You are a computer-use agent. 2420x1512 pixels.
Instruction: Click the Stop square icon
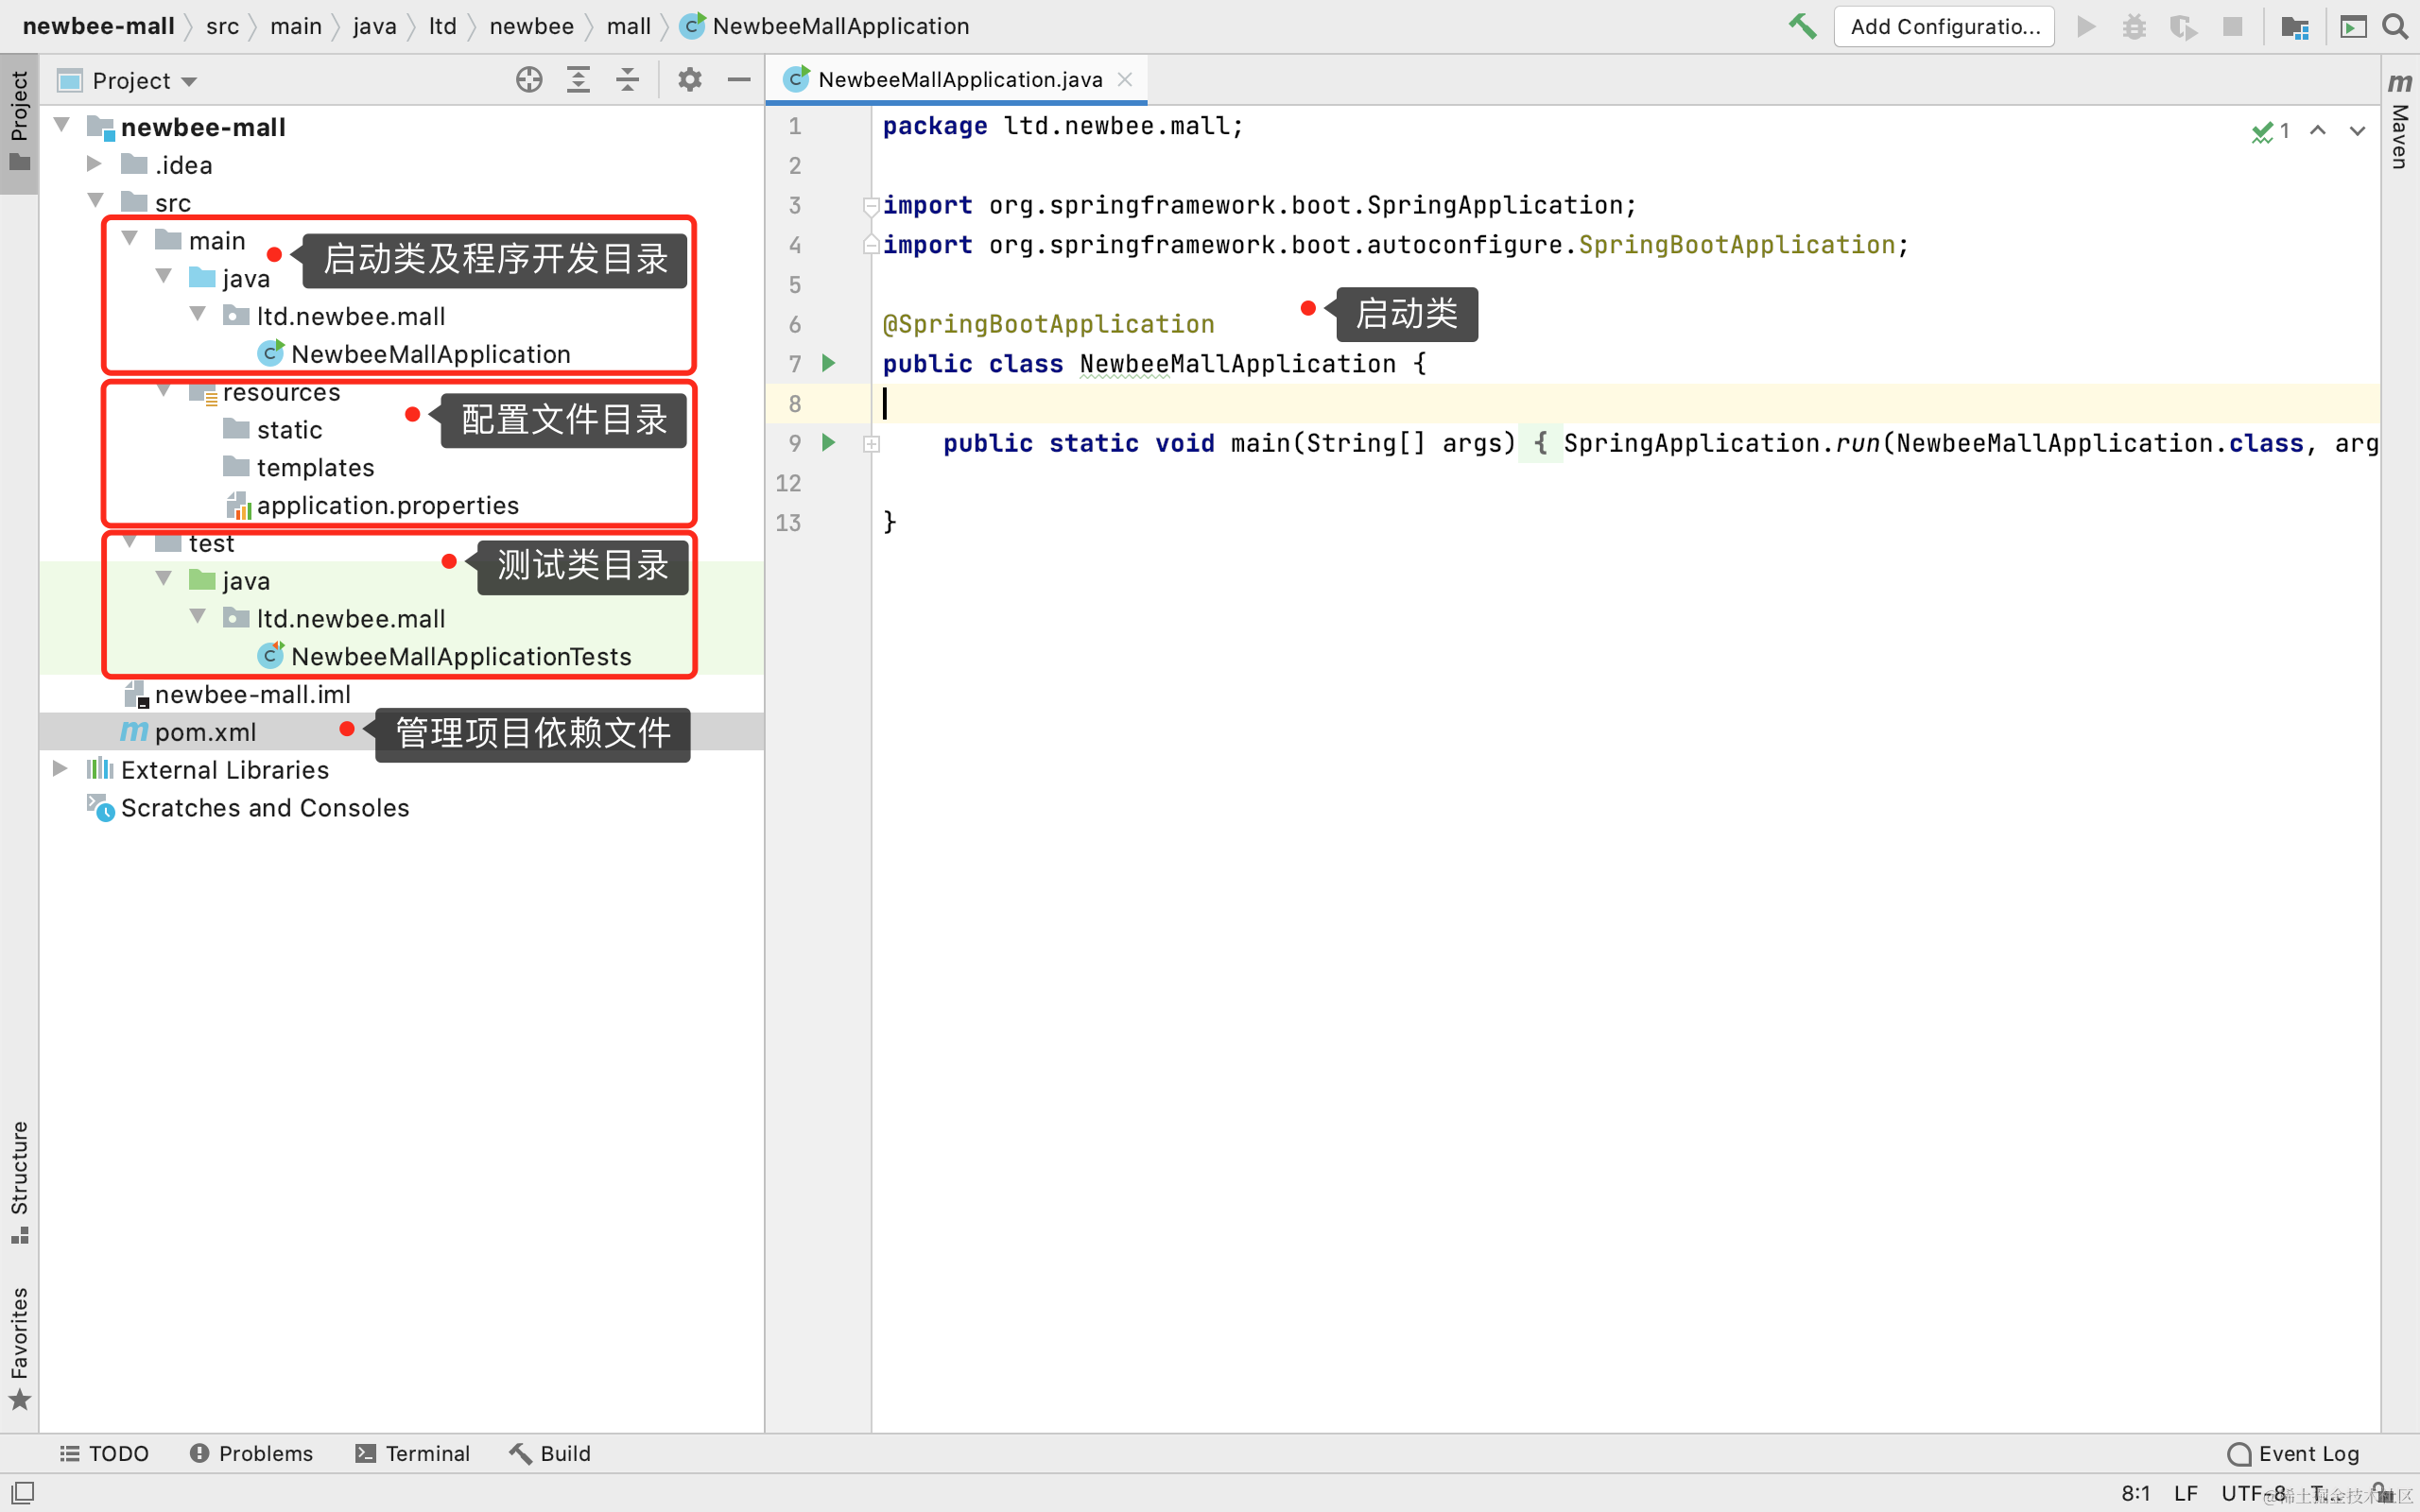pos(2232,26)
